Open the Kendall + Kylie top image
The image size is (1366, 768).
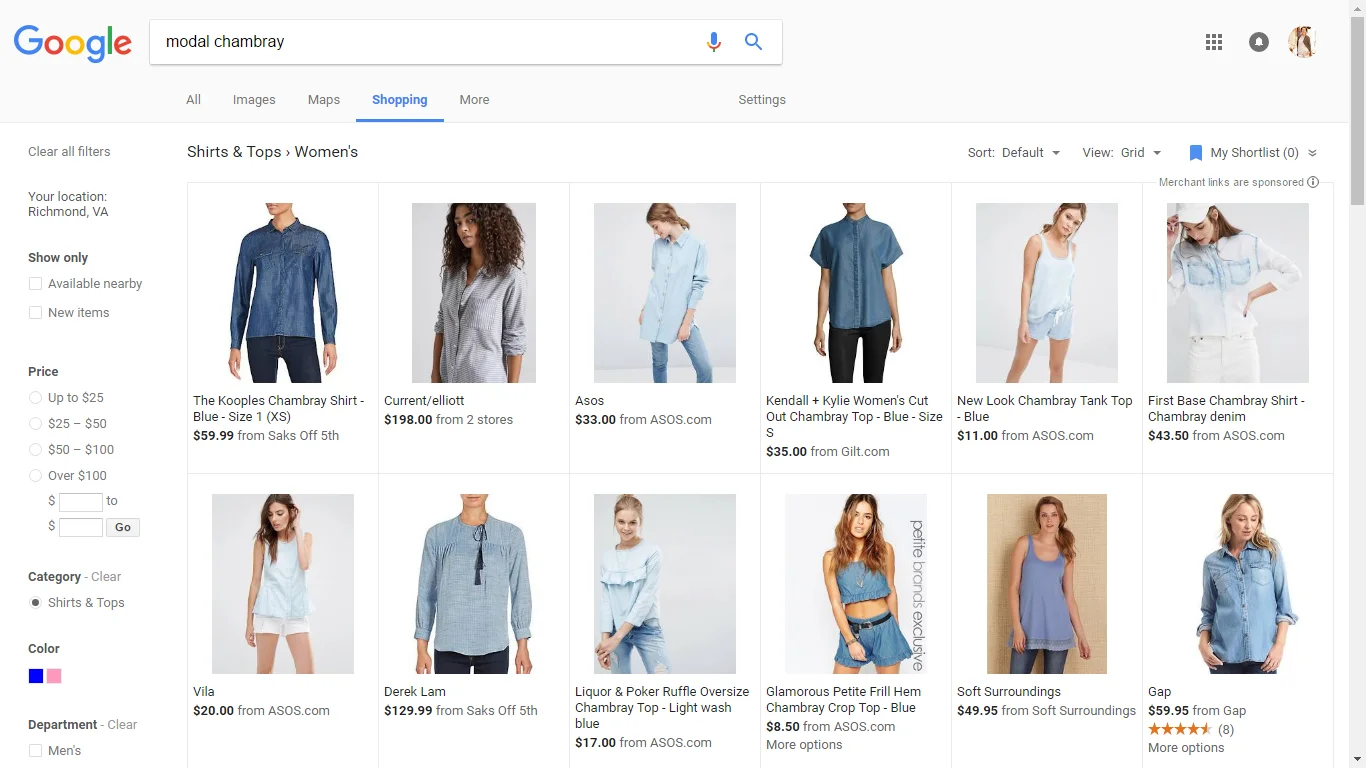(856, 293)
